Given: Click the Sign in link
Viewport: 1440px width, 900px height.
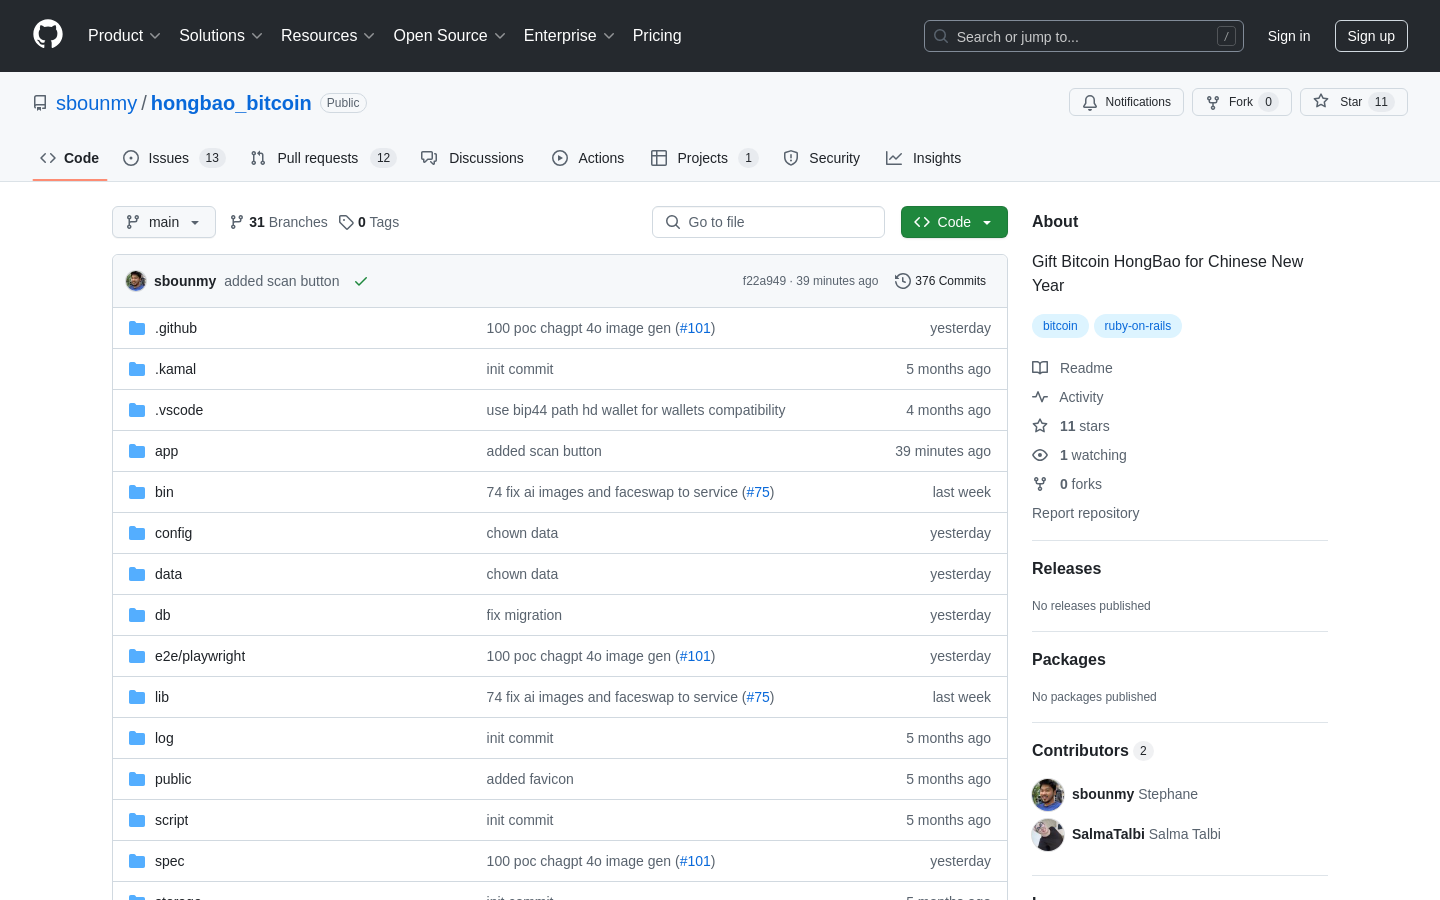Looking at the screenshot, I should [1289, 36].
